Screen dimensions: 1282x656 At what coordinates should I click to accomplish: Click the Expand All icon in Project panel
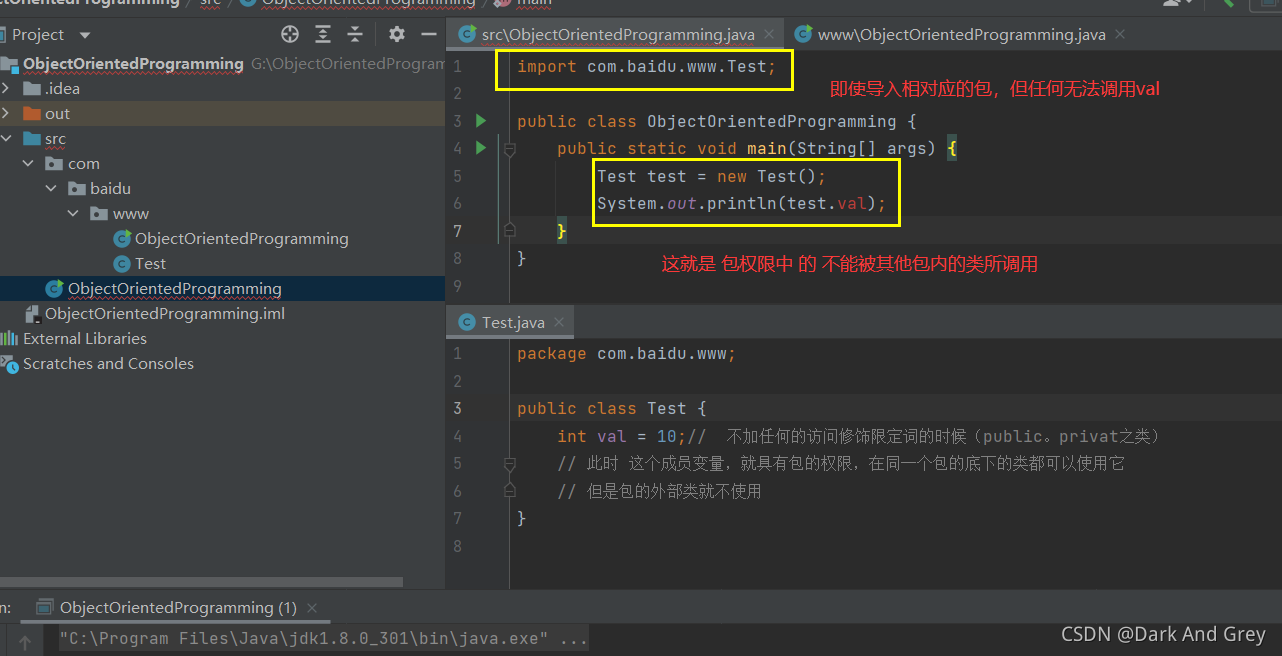[323, 35]
